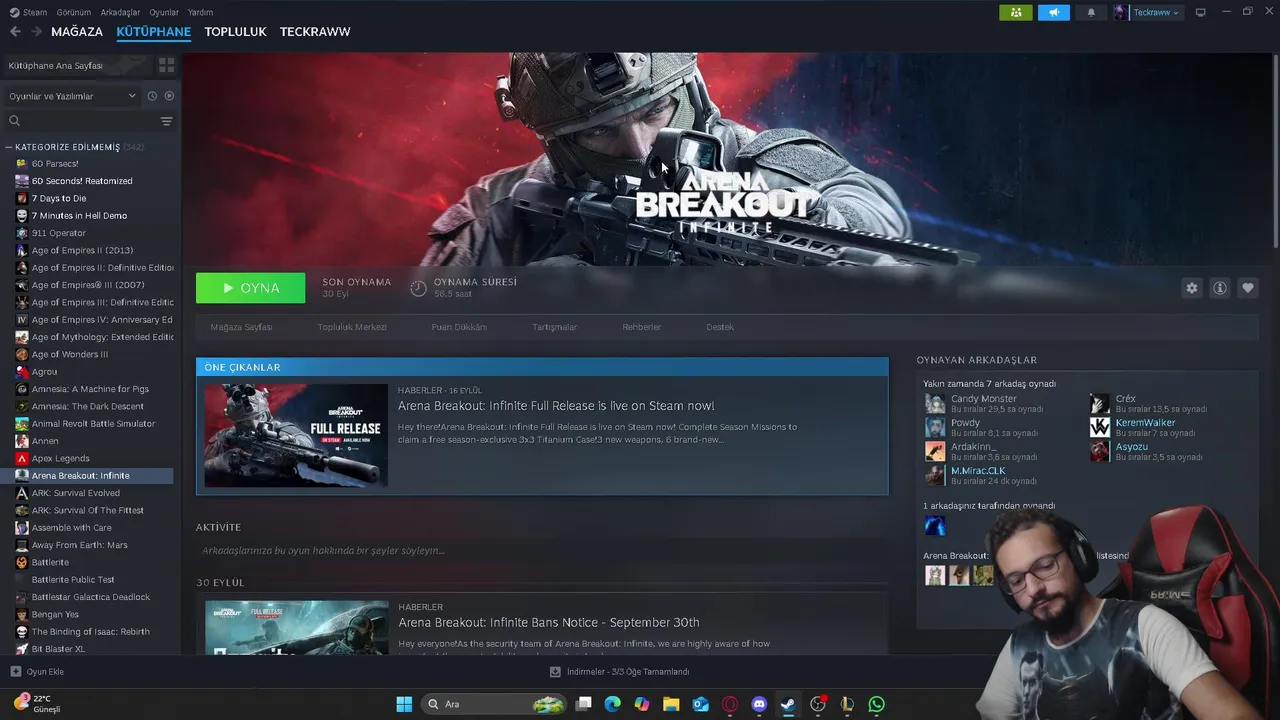Show game info with the info icon

point(1219,288)
